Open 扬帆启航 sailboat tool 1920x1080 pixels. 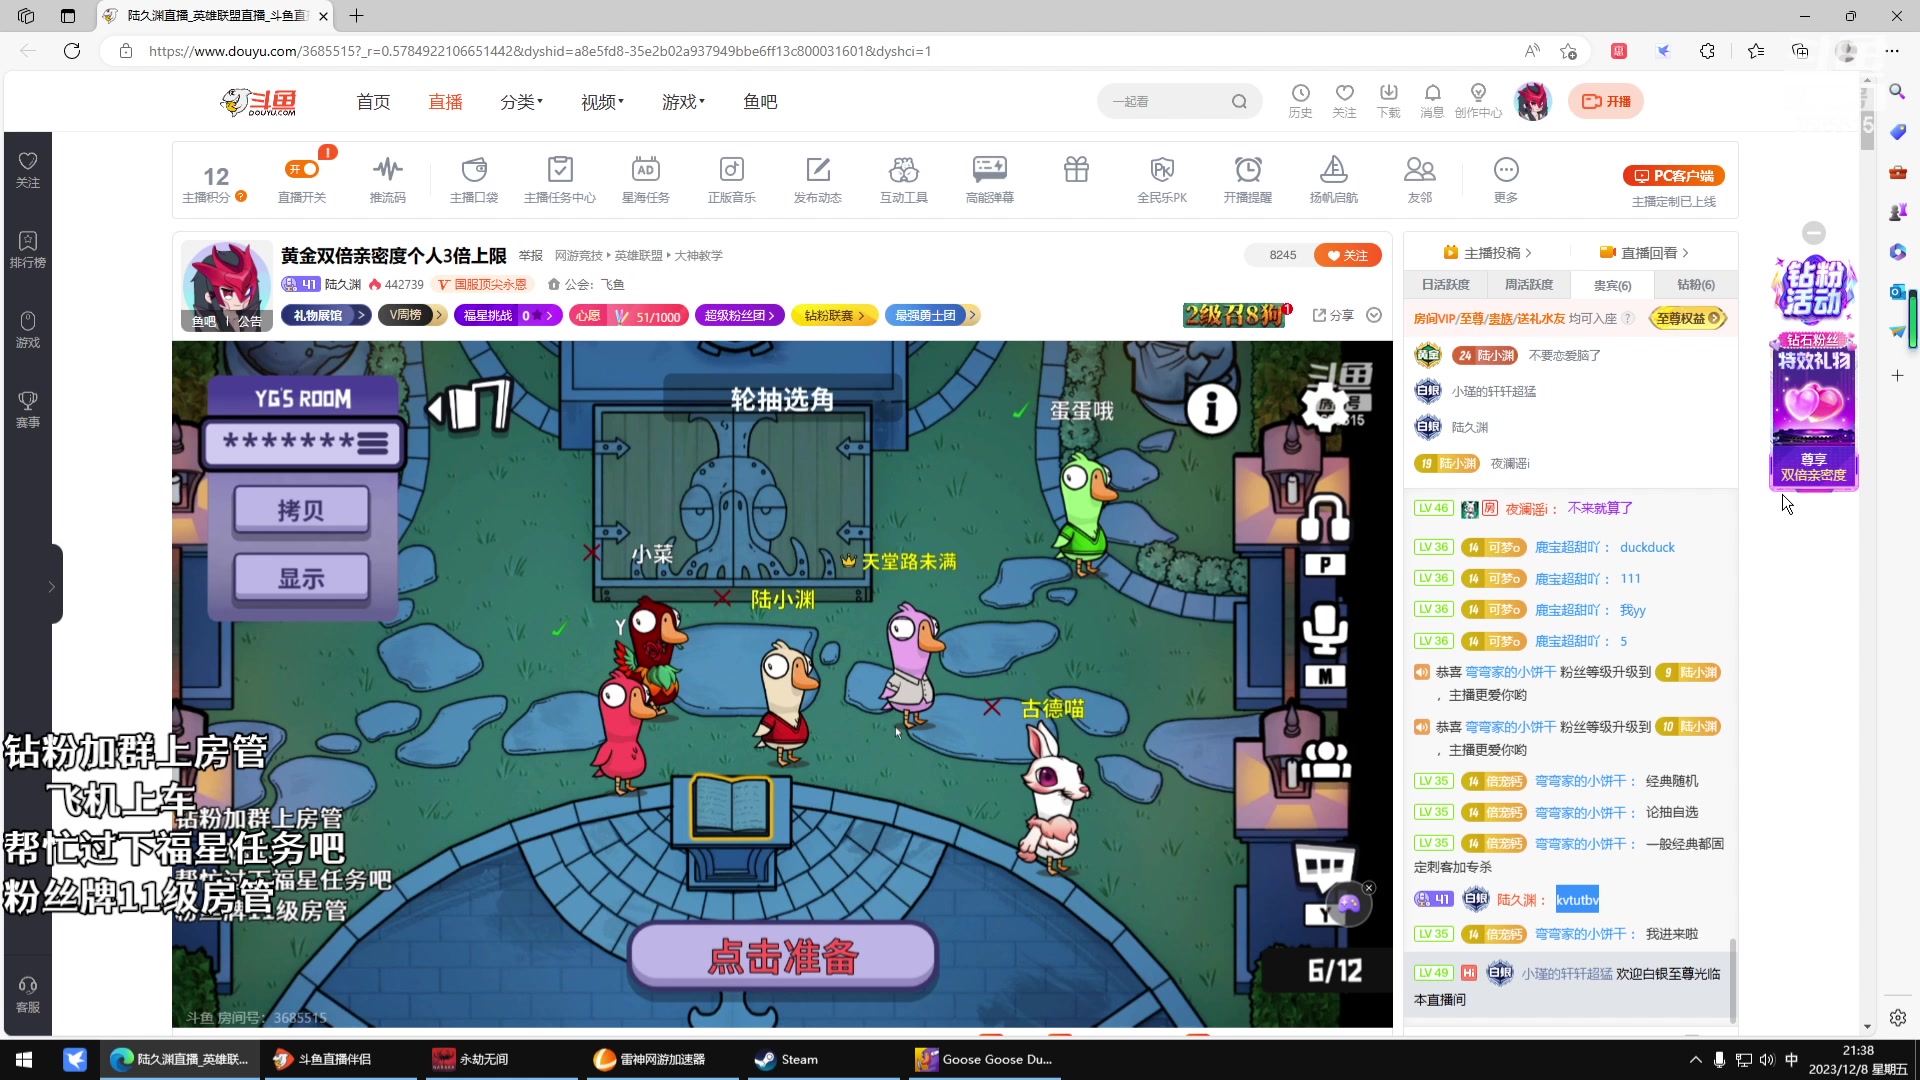coord(1334,180)
